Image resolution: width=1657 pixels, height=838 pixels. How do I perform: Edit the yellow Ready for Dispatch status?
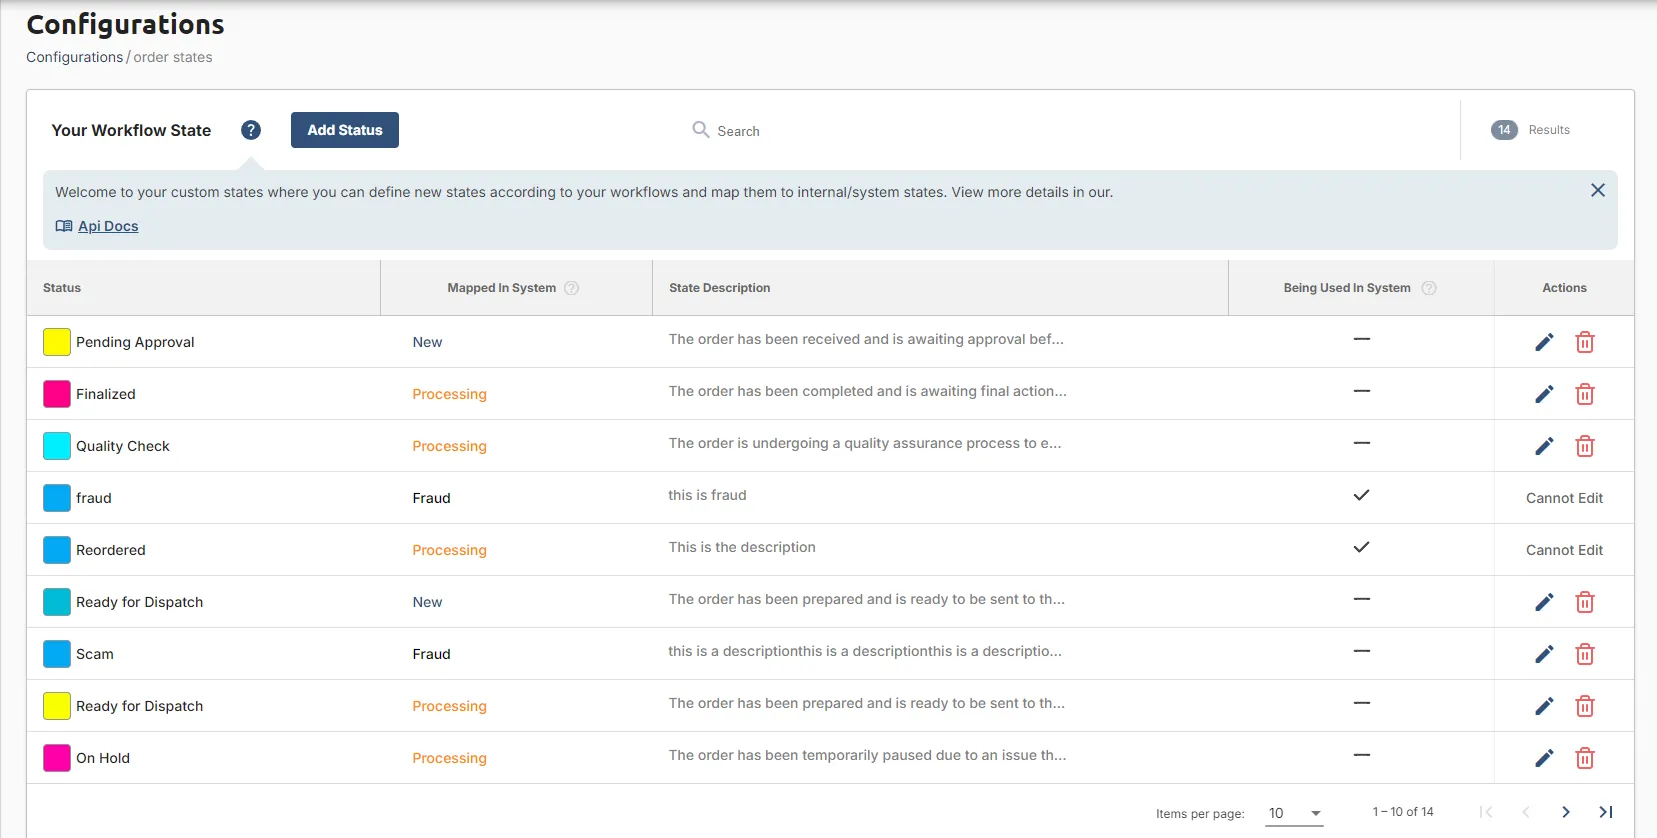[1544, 706]
